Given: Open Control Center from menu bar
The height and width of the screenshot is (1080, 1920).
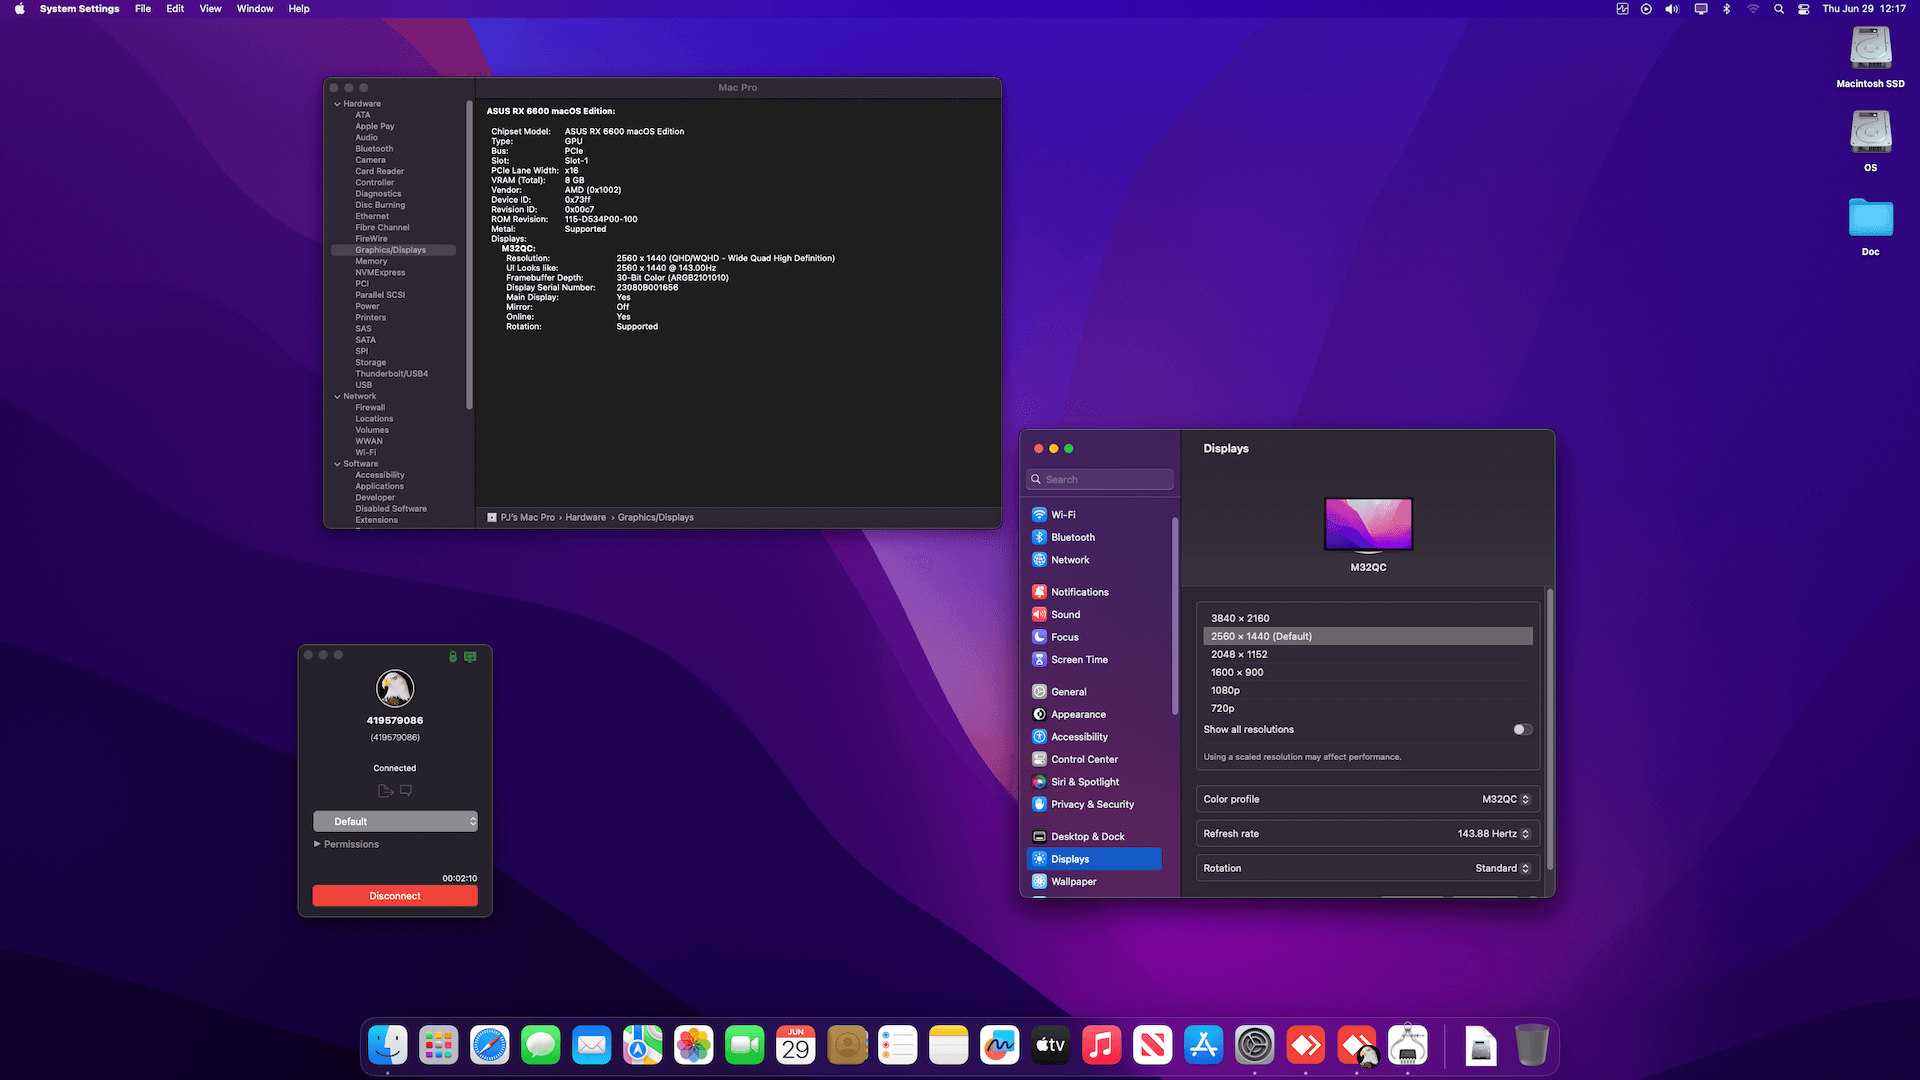Looking at the screenshot, I should [x=1803, y=9].
